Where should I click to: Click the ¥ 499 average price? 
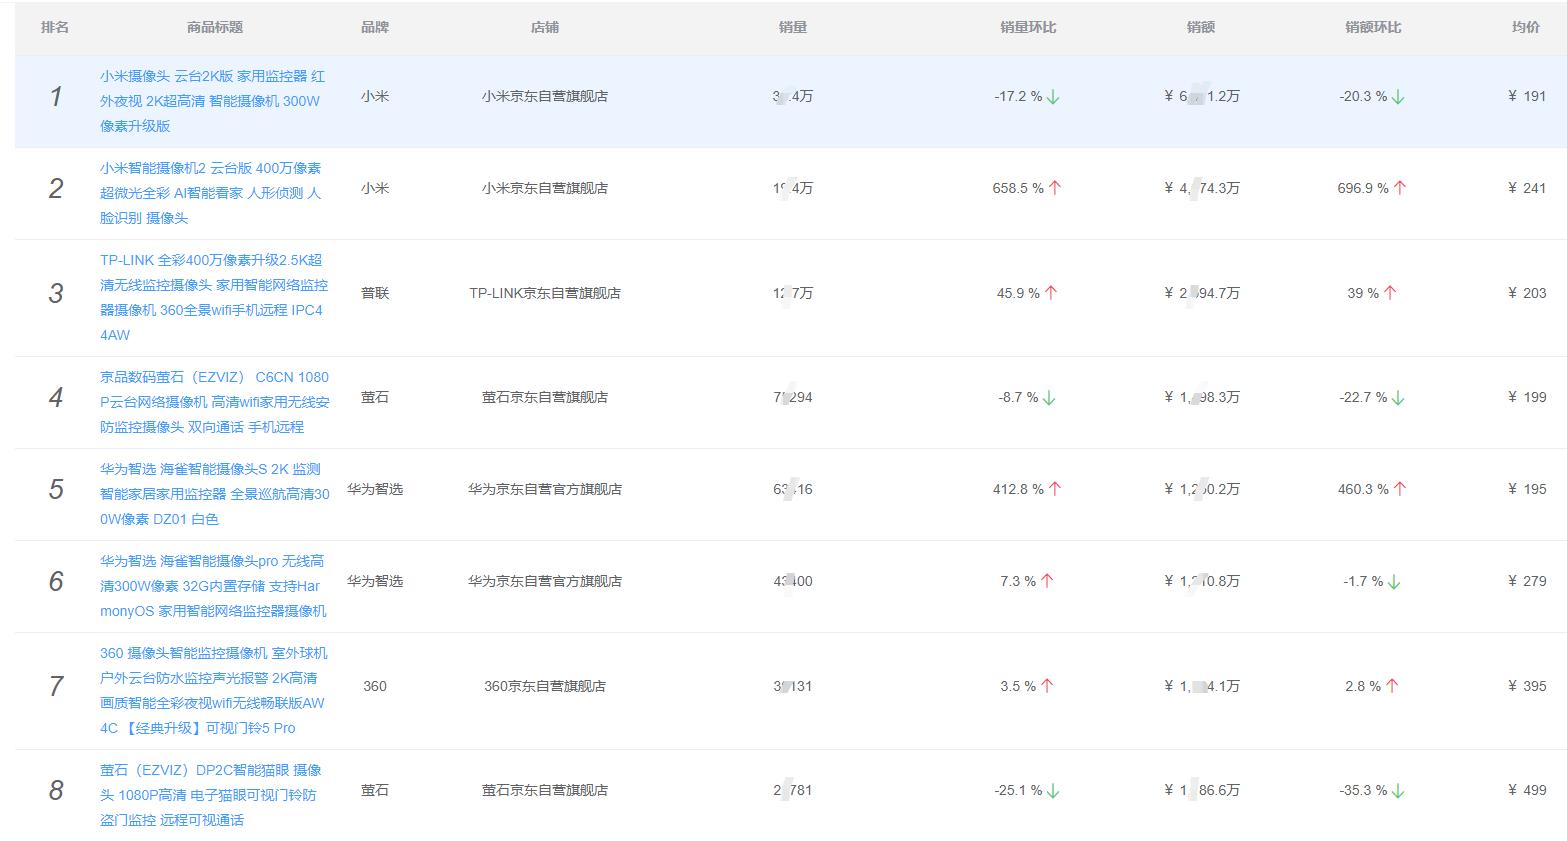[1527, 790]
